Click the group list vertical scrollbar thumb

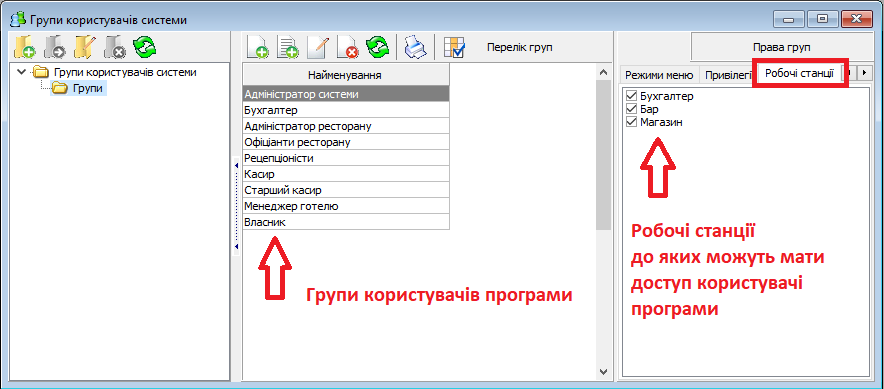(x=603, y=154)
